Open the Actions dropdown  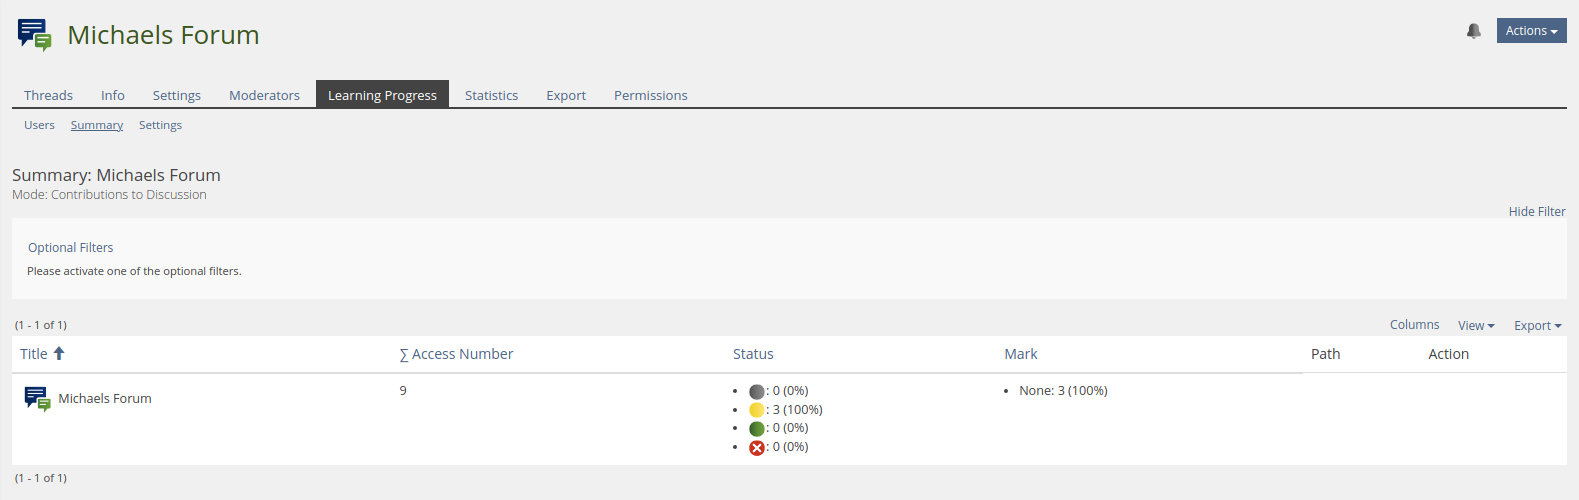coord(1531,31)
